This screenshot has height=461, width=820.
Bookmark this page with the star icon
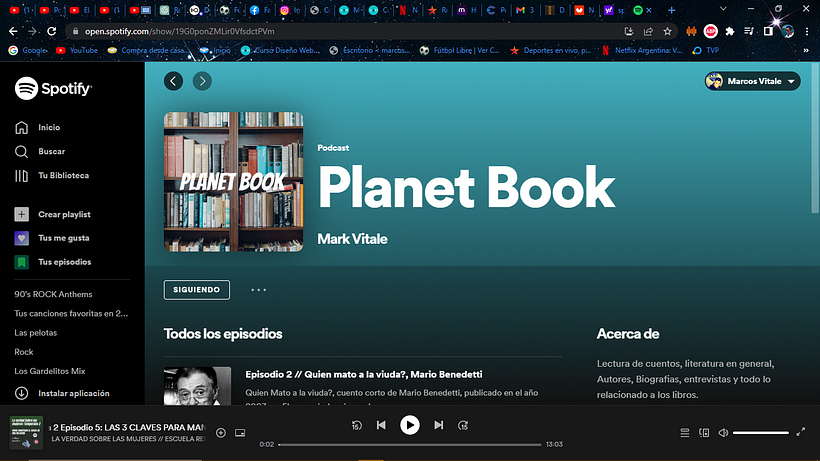coord(667,31)
